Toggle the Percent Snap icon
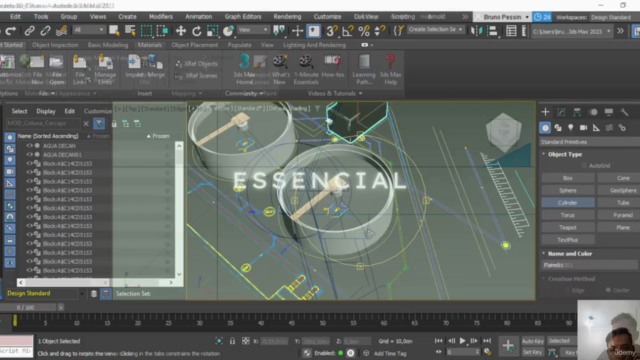The width and height of the screenshot is (640, 360). click(364, 31)
